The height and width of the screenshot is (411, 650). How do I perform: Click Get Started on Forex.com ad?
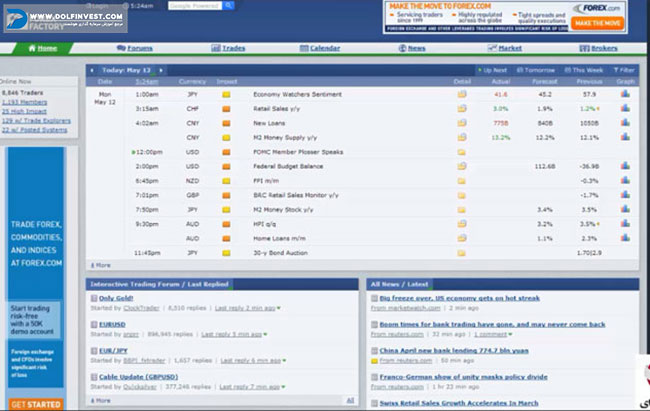click(34, 404)
